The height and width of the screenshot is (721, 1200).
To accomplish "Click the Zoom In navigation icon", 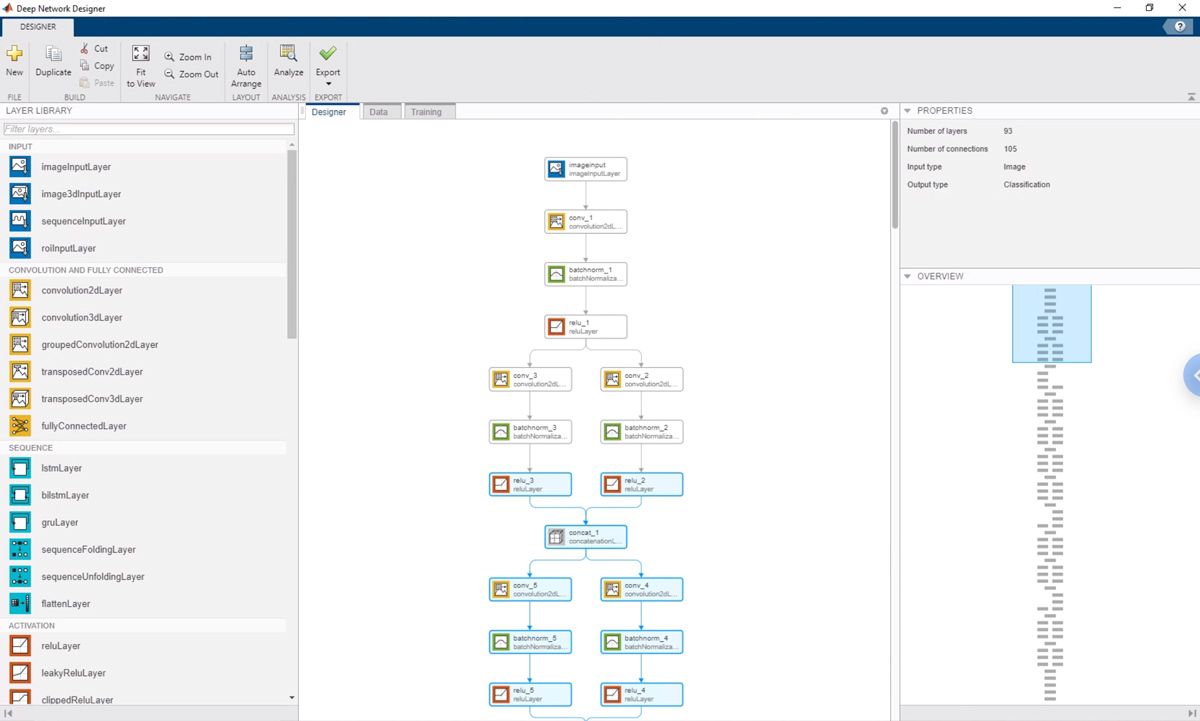I will 189,56.
